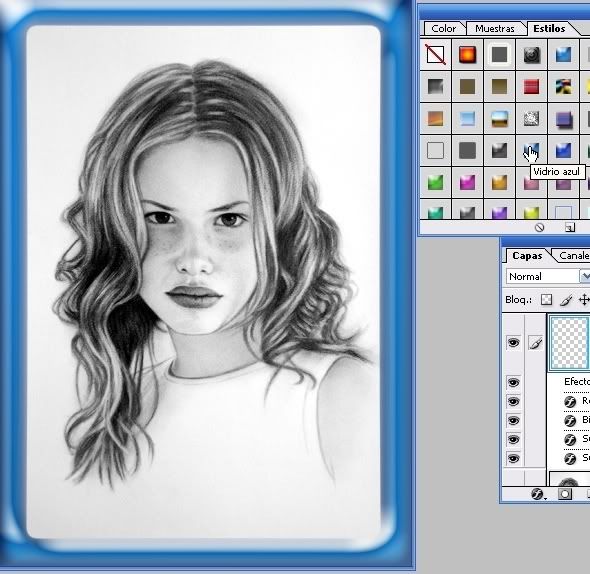Switch to the Muestras tab
590x574 pixels.
pos(494,29)
